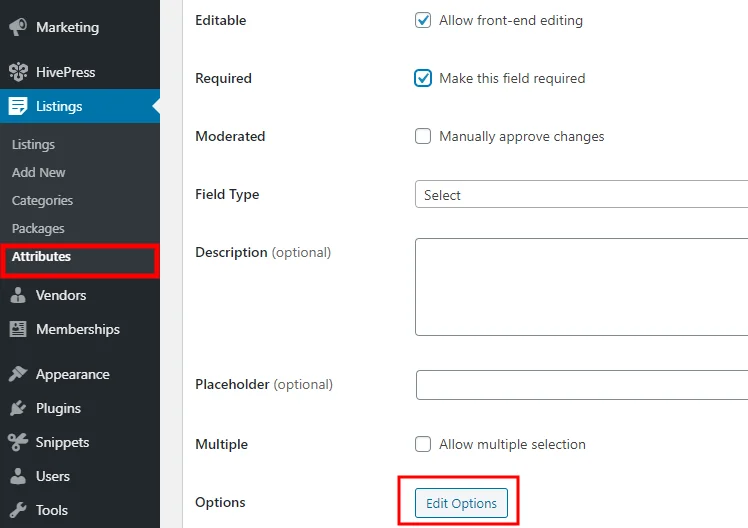
Task: Enable Manually approve changes checkbox
Action: click(x=423, y=136)
